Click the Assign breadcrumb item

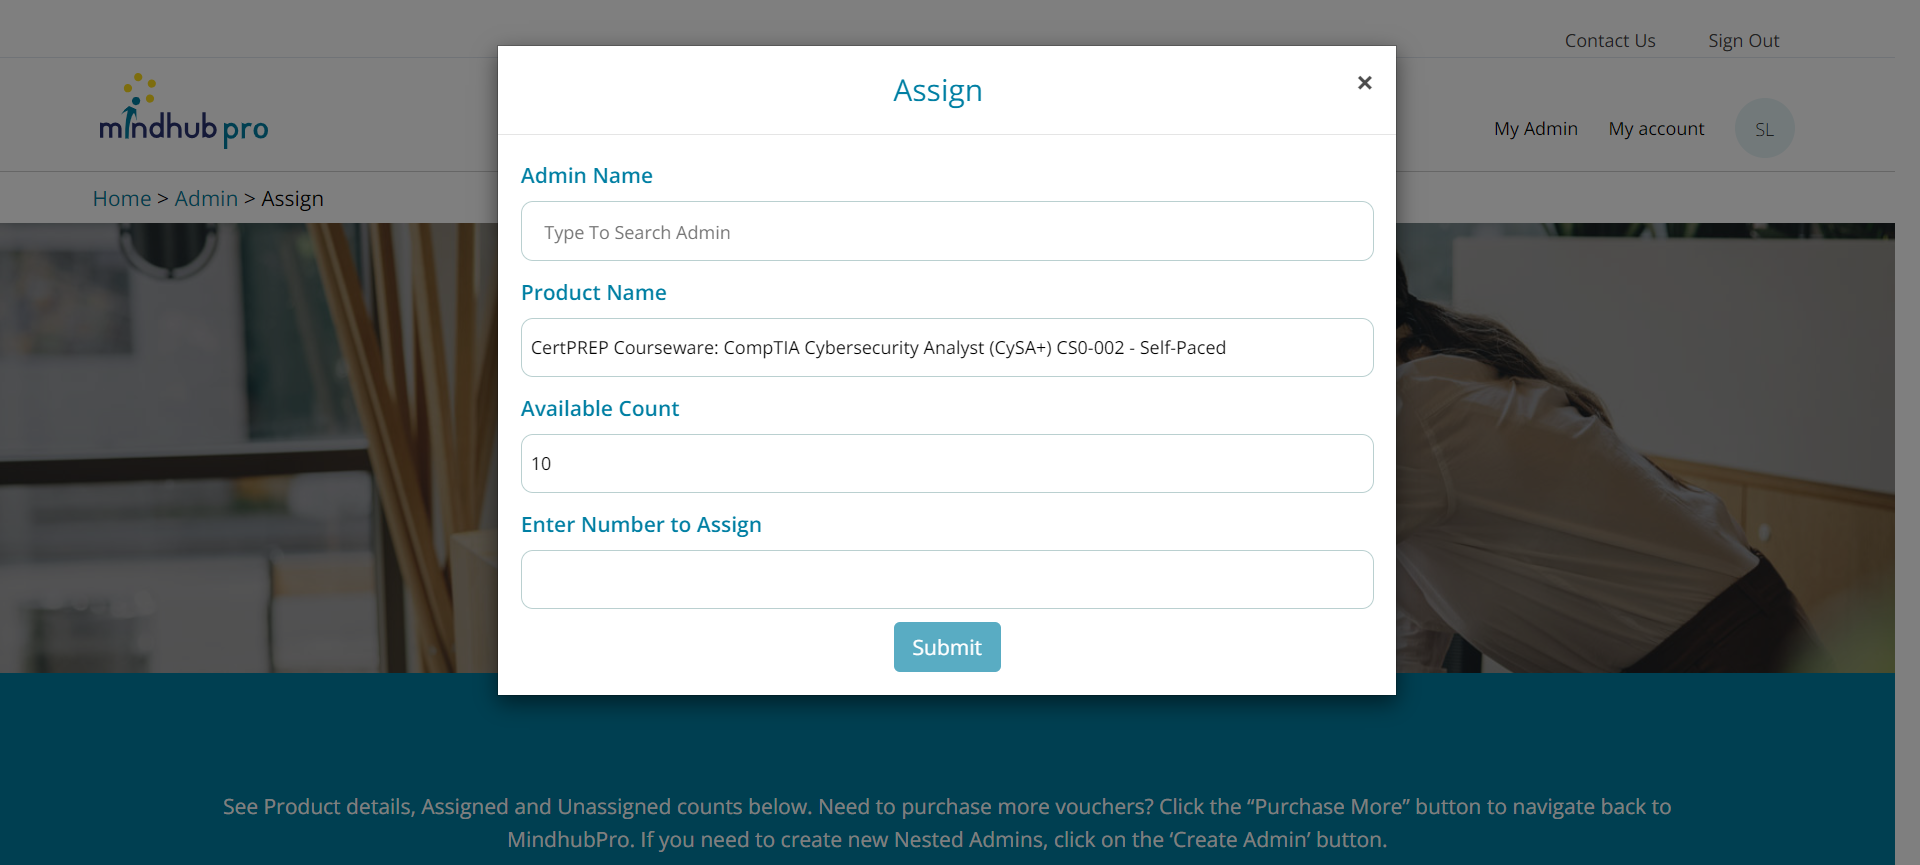[x=292, y=199]
